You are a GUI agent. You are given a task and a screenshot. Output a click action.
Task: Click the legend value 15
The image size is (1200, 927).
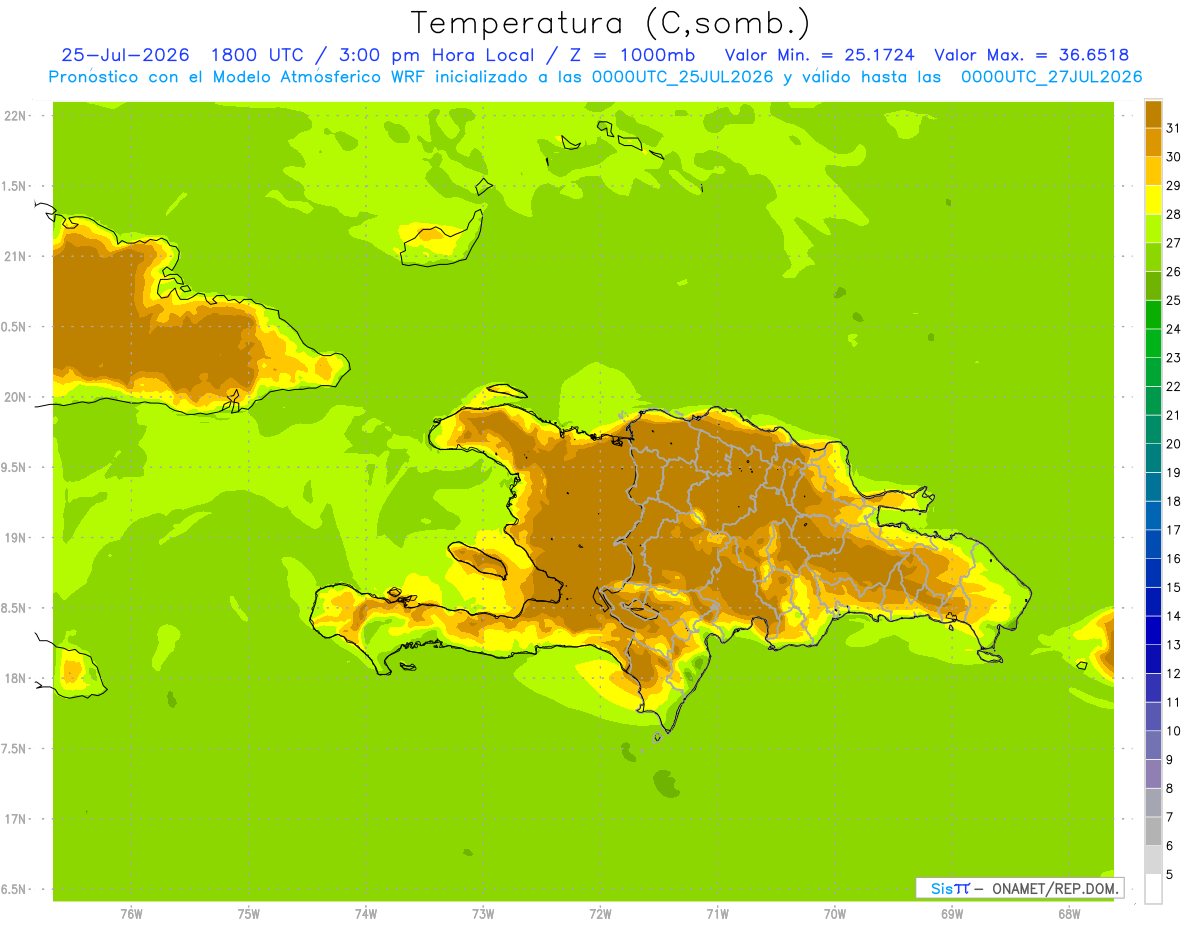[x=1174, y=587]
